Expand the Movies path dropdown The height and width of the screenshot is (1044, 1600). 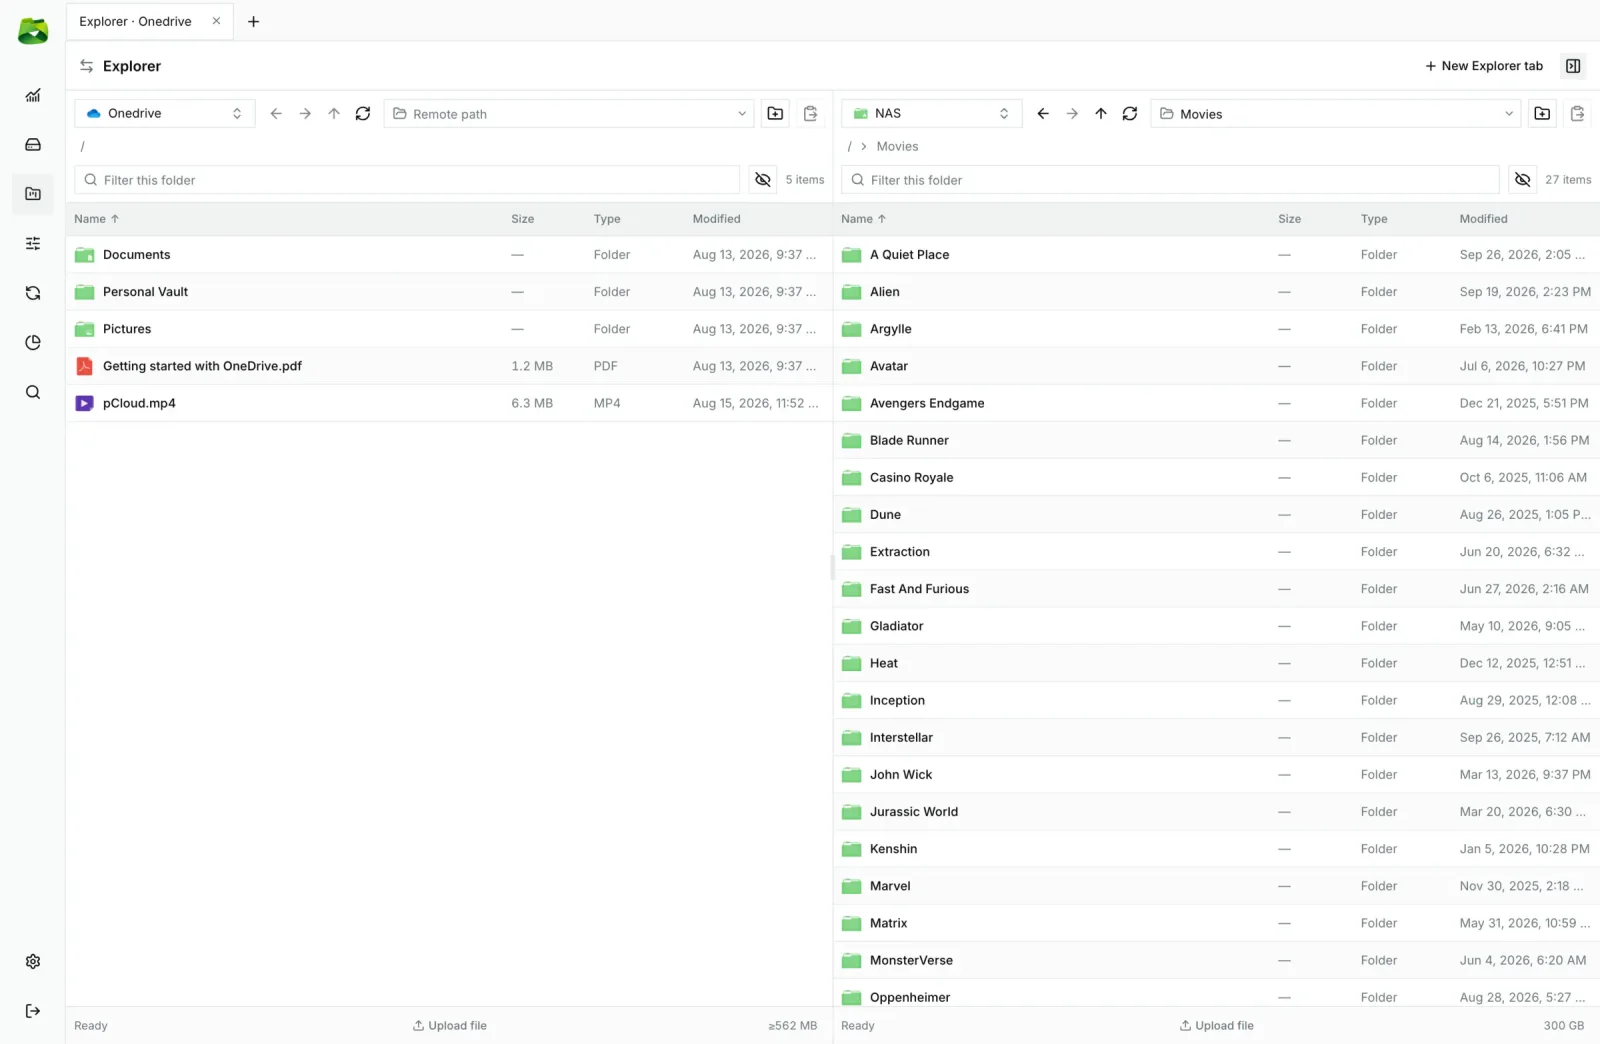point(1509,114)
